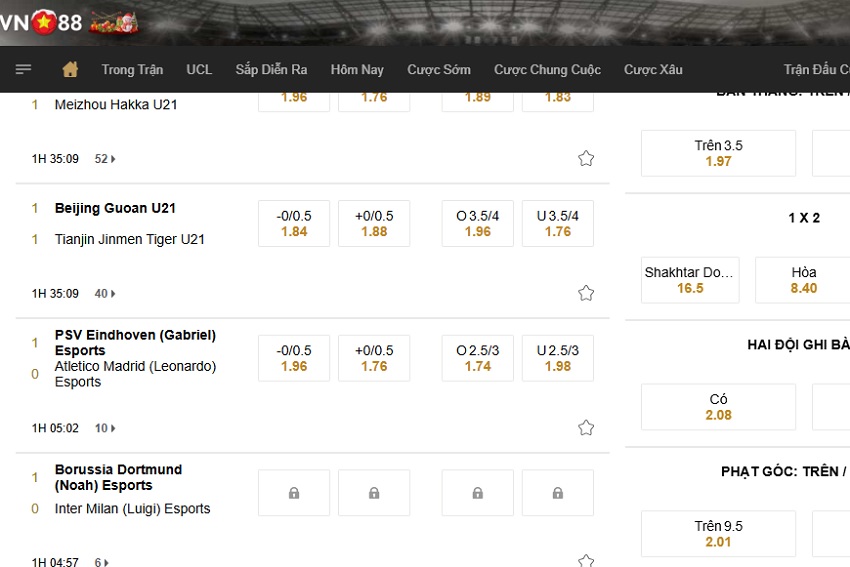Select Hòa odds 8.40
The image size is (850, 567).
coord(803,280)
